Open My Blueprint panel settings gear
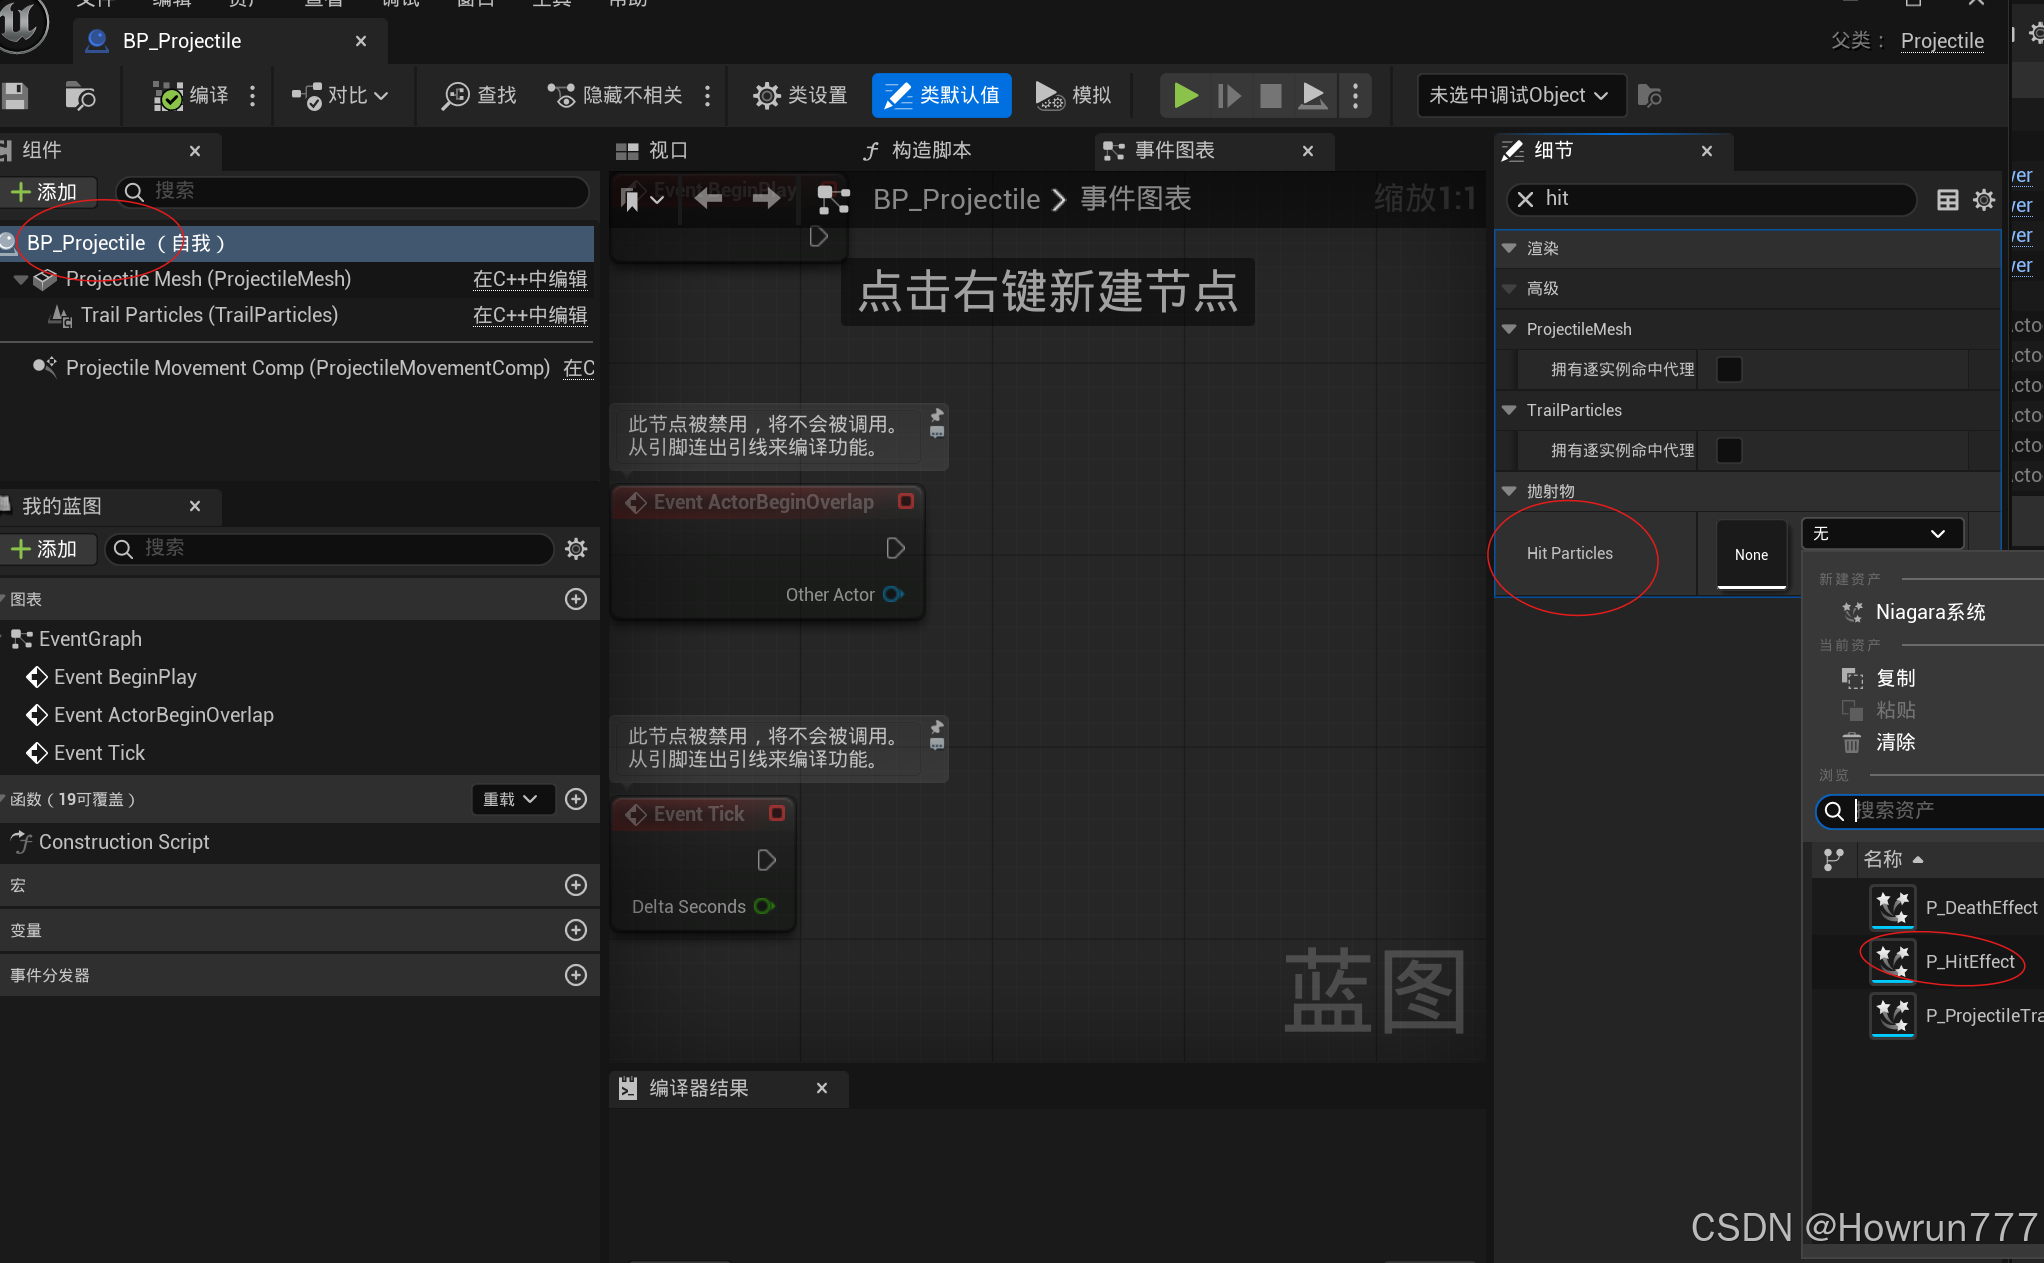This screenshot has height=1263, width=2044. 576,549
